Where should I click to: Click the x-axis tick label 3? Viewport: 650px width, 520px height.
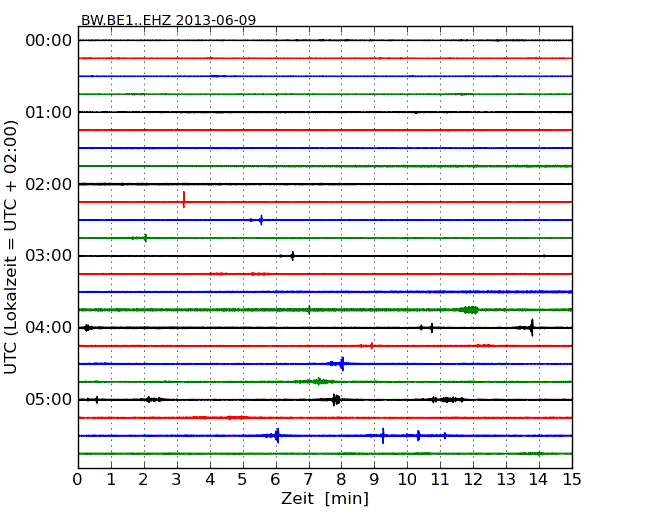(x=177, y=480)
